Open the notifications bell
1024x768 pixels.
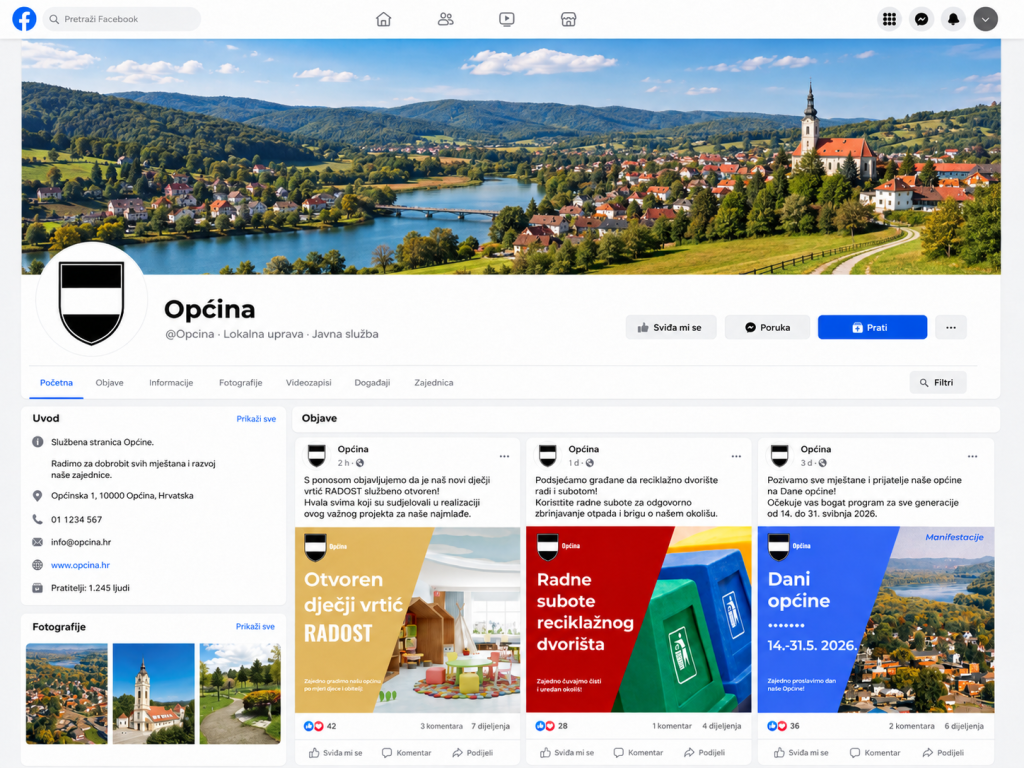click(x=953, y=20)
